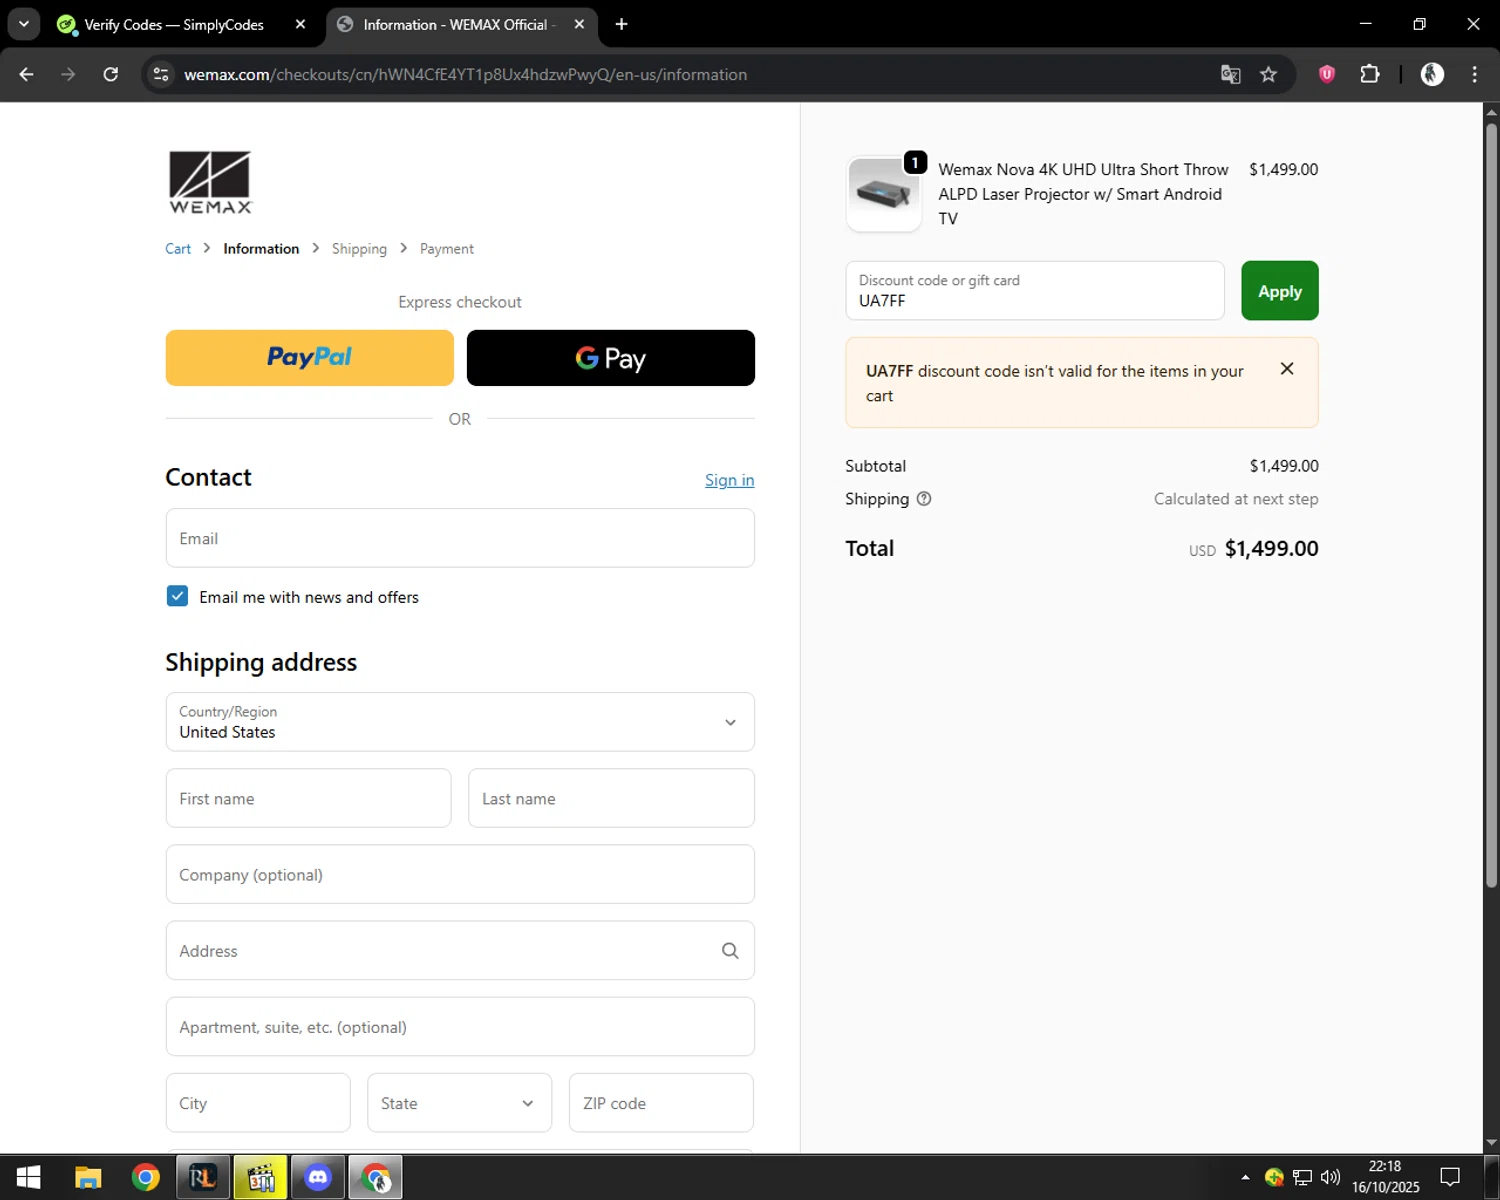Open site information icon in address bar
The width and height of the screenshot is (1500, 1200).
[161, 74]
